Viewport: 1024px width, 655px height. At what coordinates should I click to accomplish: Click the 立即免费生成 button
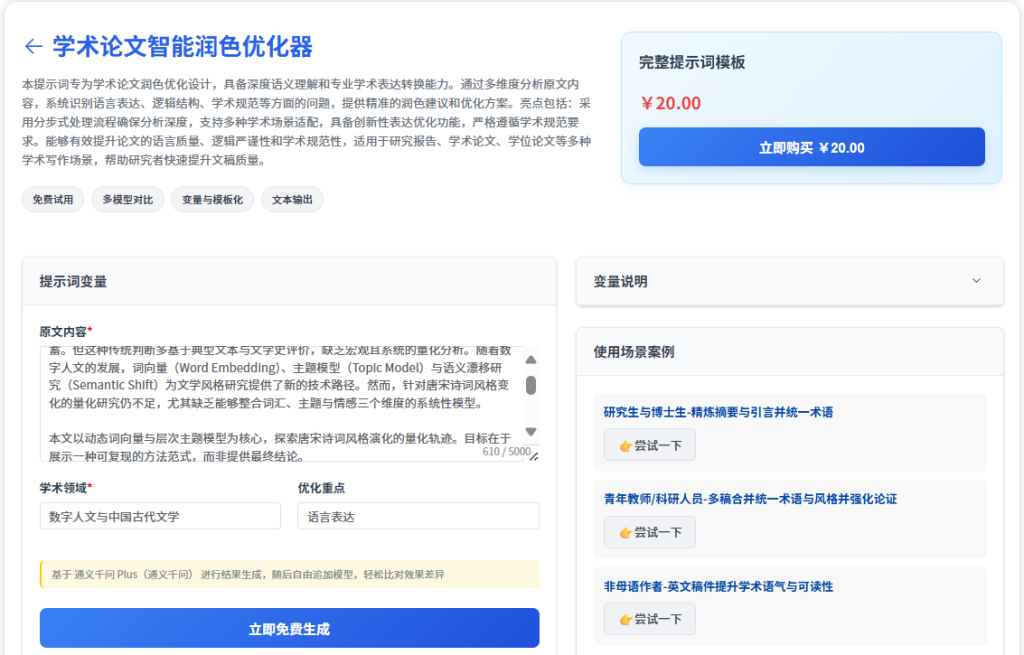point(289,628)
